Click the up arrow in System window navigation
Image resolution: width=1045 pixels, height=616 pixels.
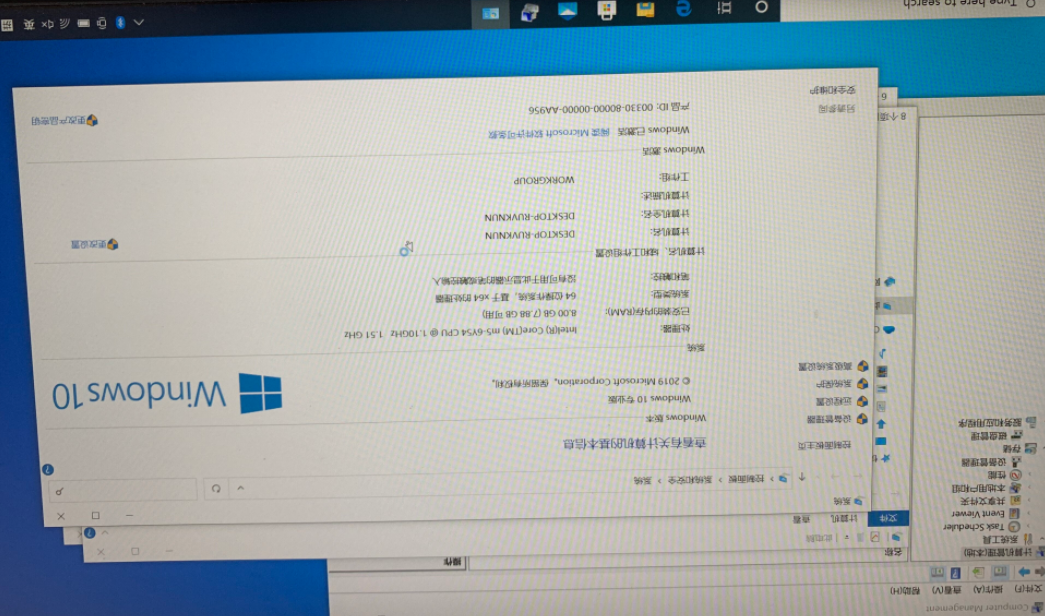pos(802,477)
